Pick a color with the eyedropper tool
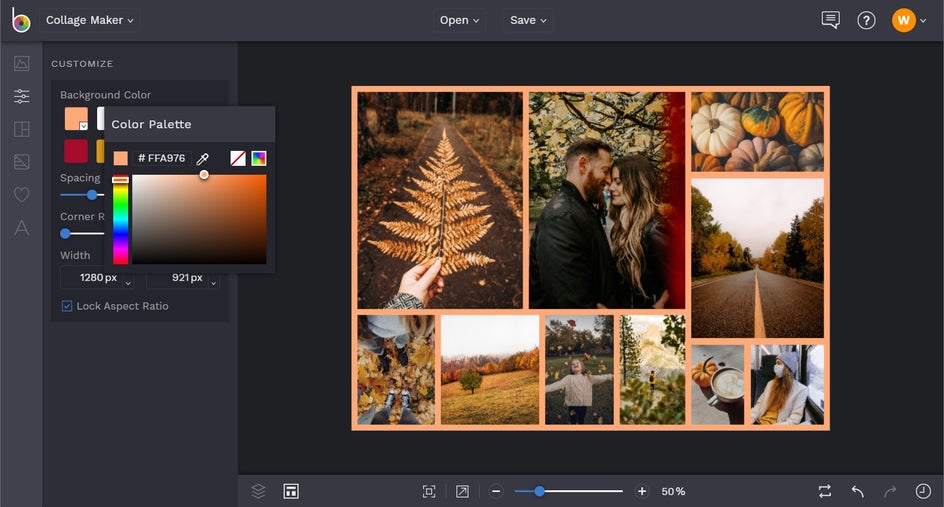Screen dimensions: 944x507 coord(202,158)
